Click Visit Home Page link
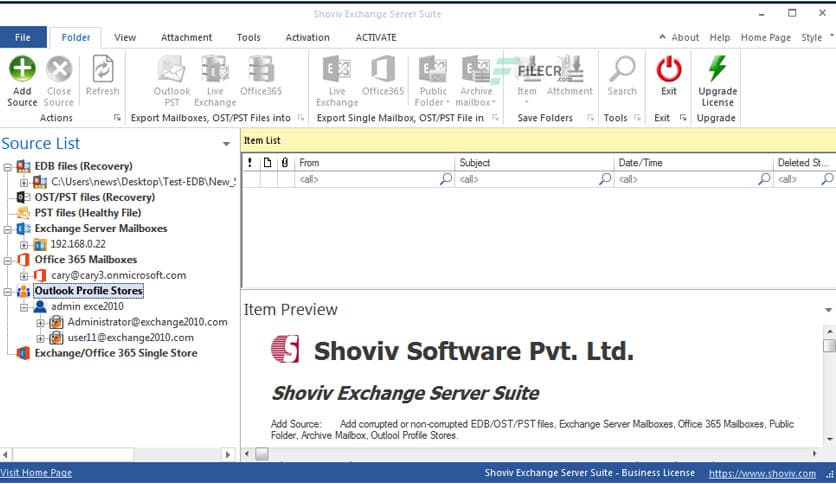This screenshot has height=484, width=836. click(36, 473)
